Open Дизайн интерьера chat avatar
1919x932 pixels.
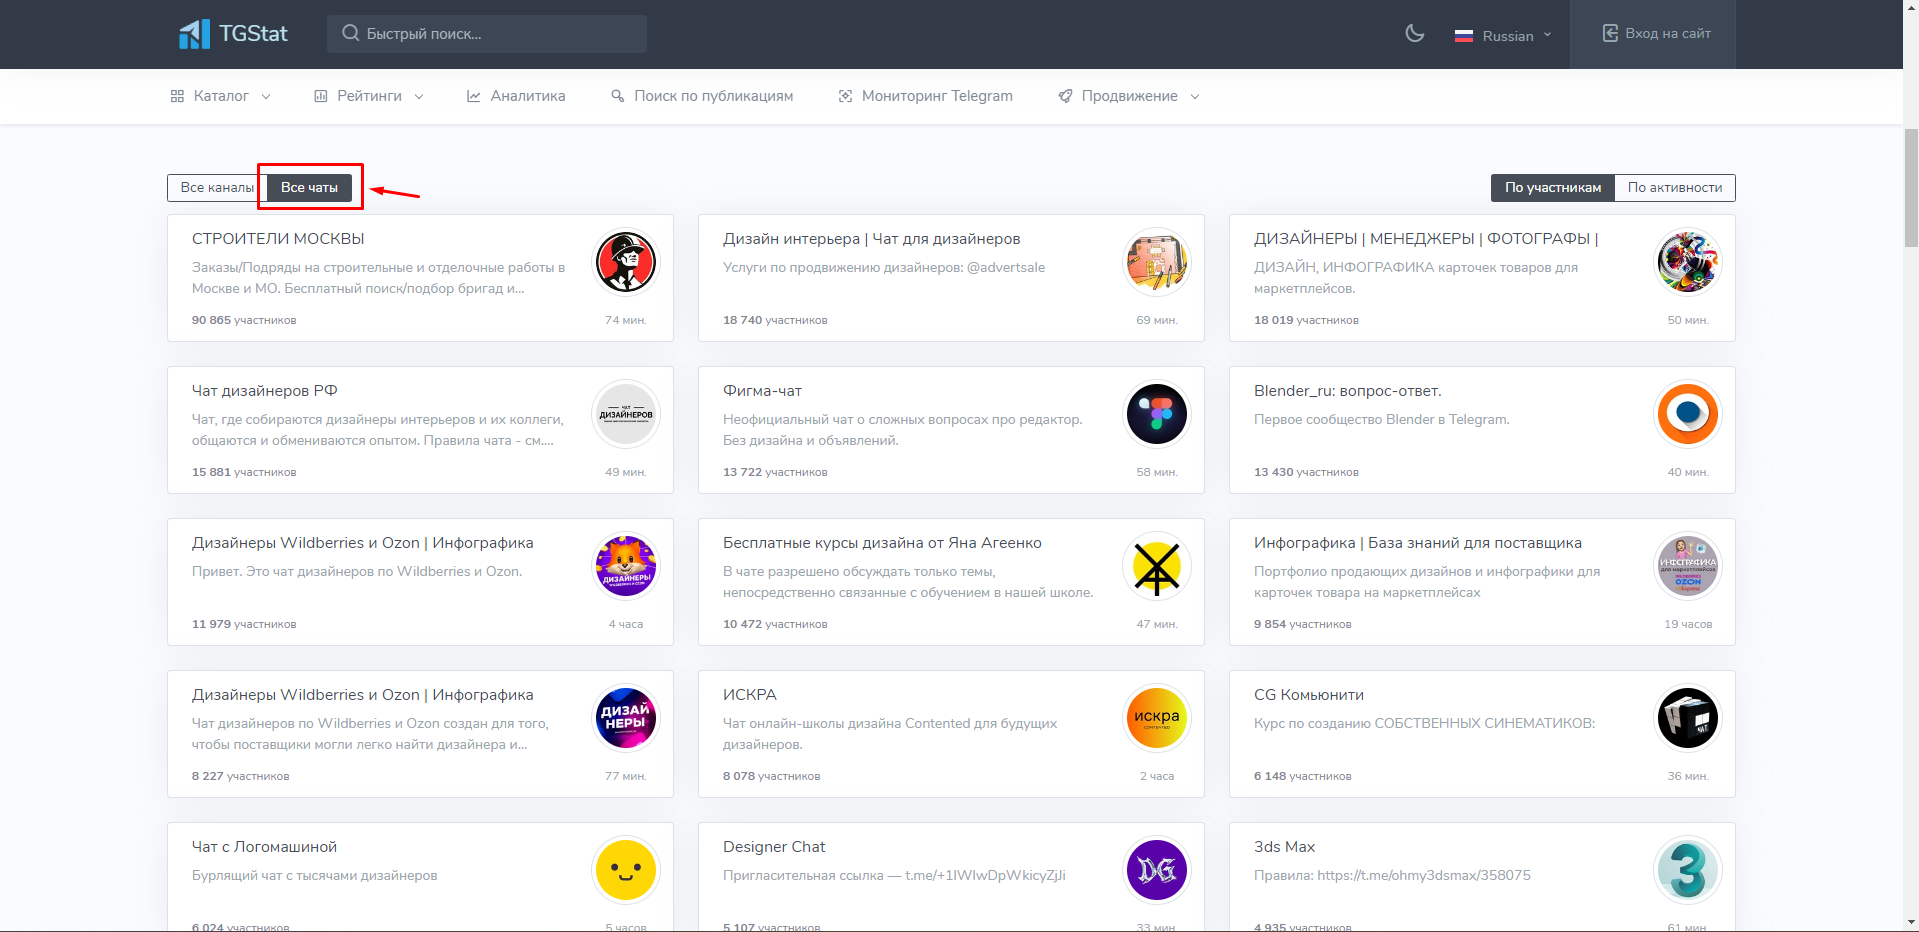pyautogui.click(x=1157, y=262)
